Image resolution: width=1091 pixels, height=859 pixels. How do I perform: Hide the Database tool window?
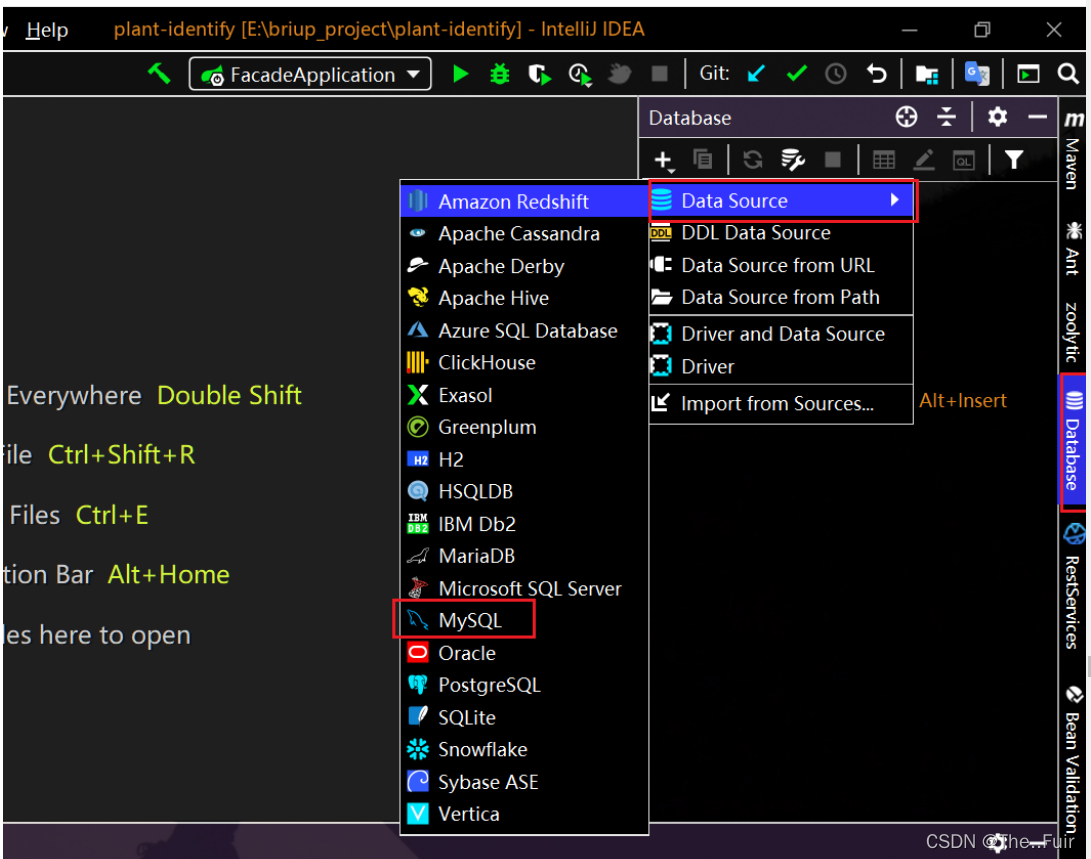coord(1037,117)
